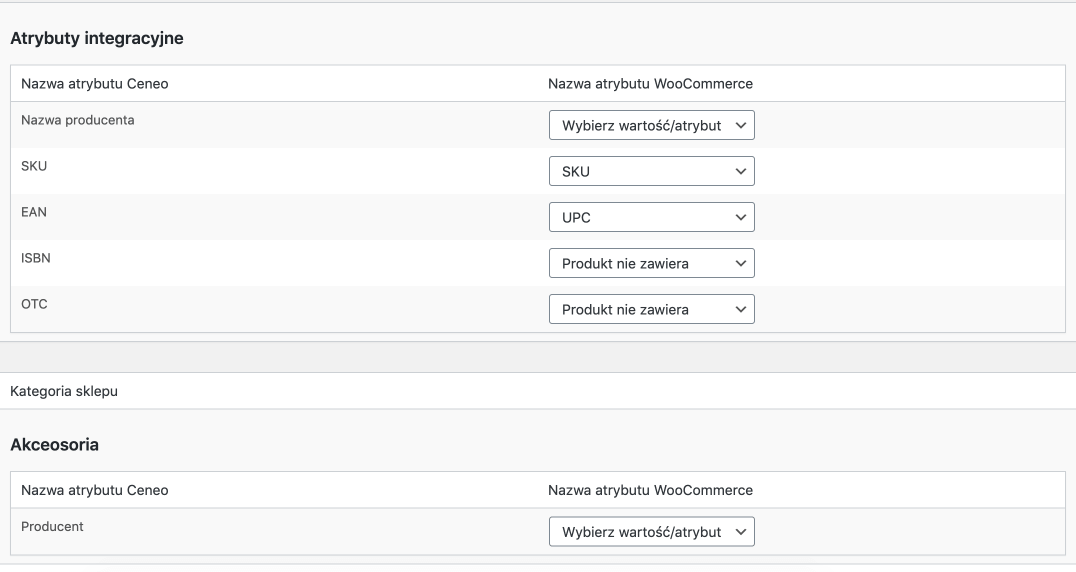Open the ISBN row dropdown
1076x572 pixels.
coord(651,263)
